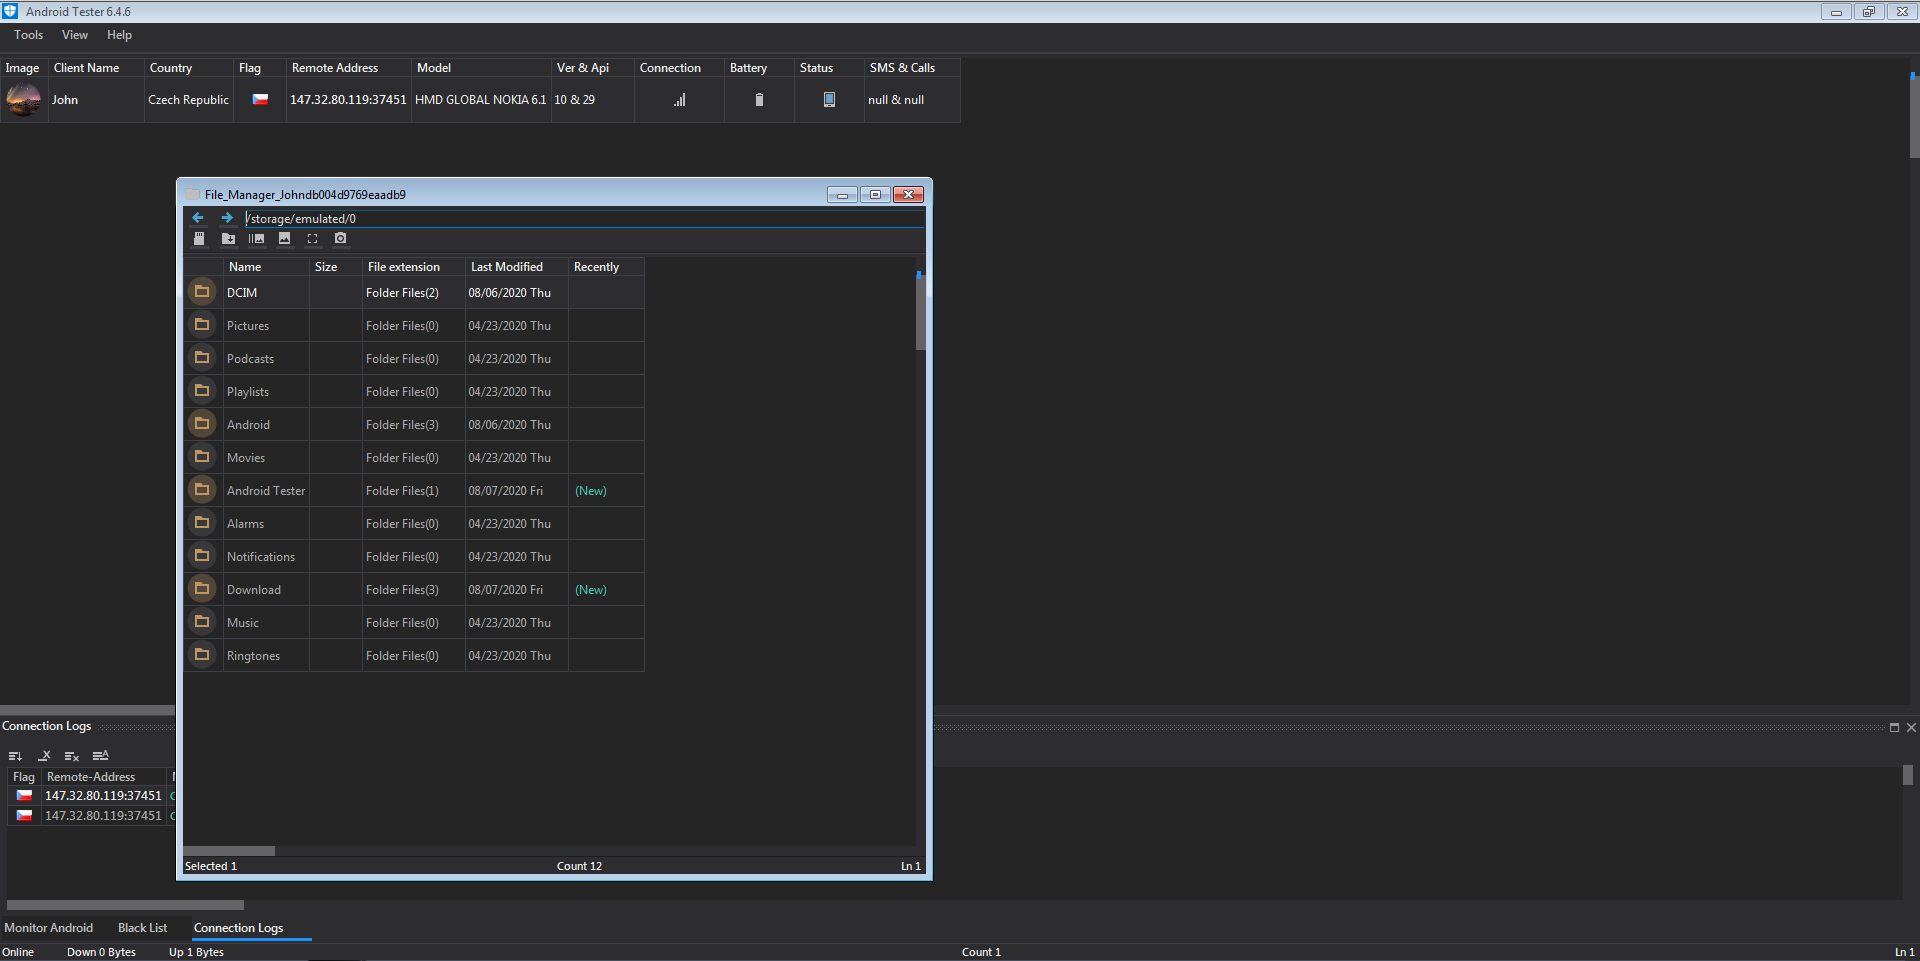Open the View menu

pyautogui.click(x=75, y=35)
